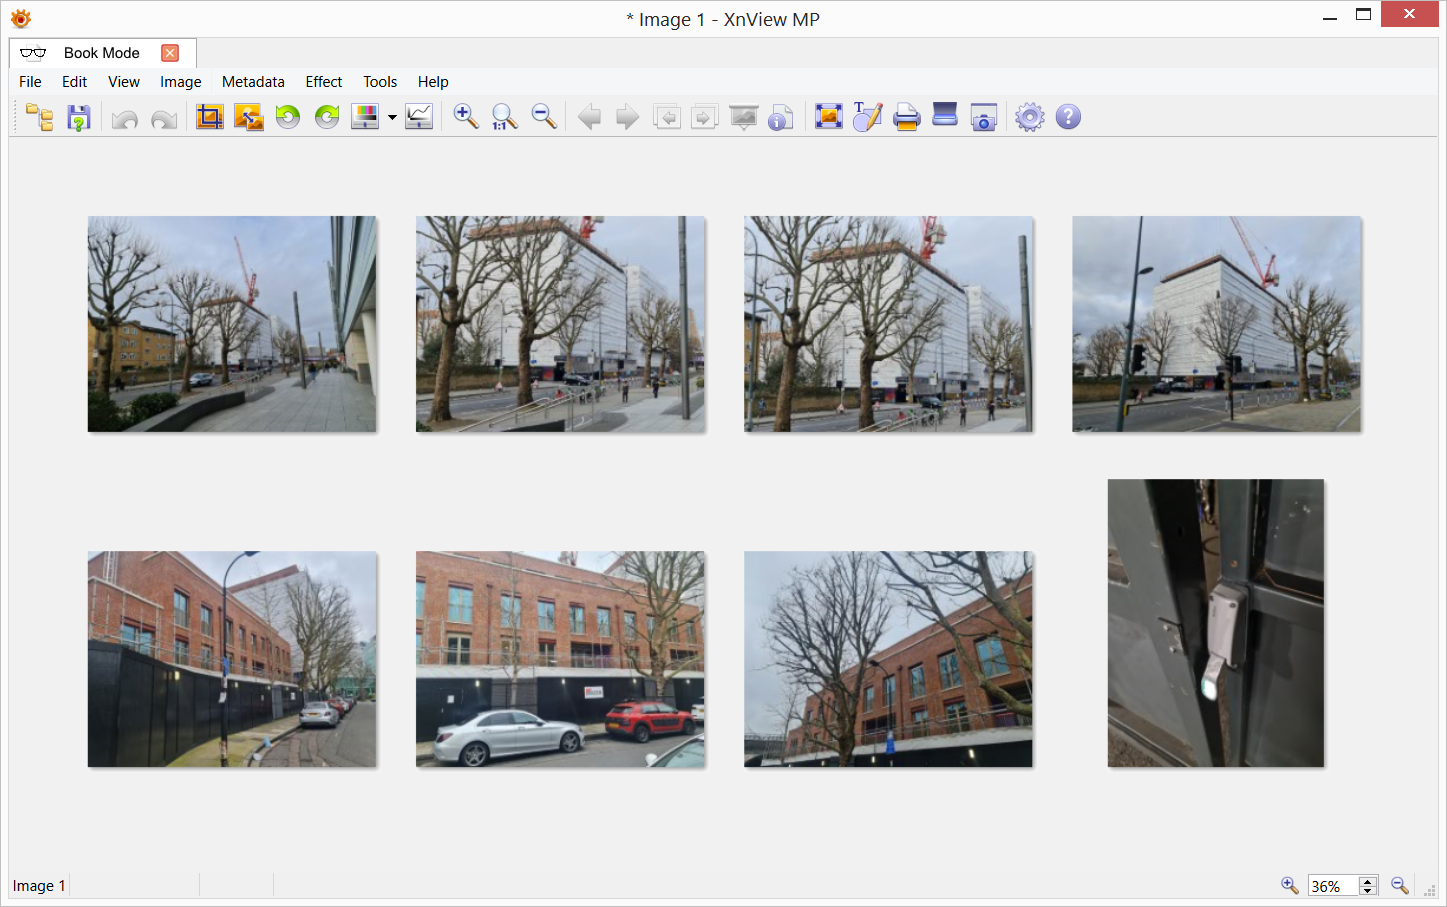Click the status bar zoom out magnifier

coord(1400,886)
